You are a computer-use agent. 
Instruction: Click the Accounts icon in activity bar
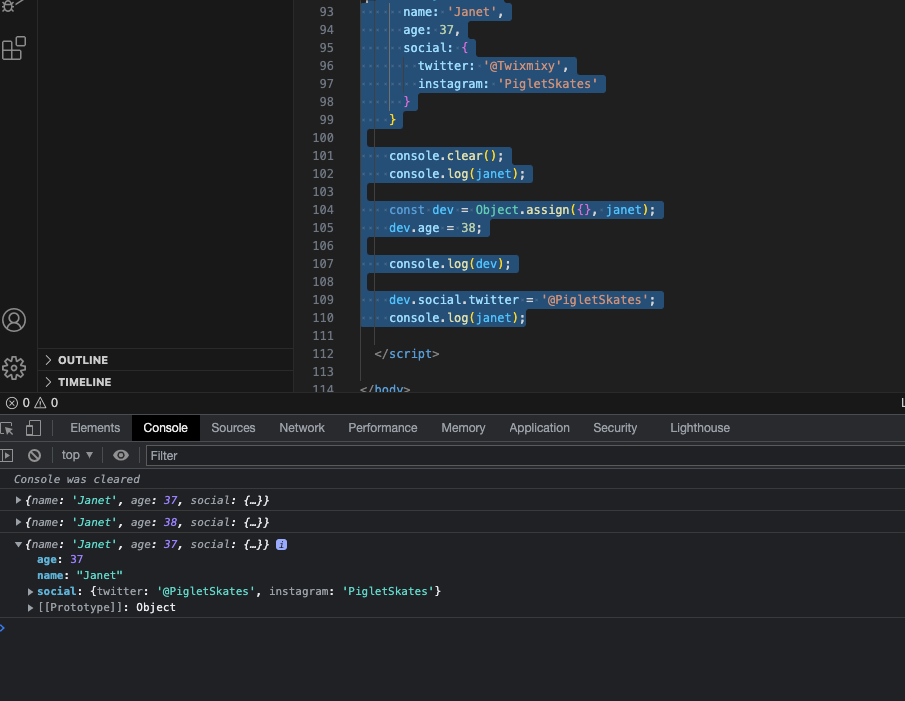point(14,320)
